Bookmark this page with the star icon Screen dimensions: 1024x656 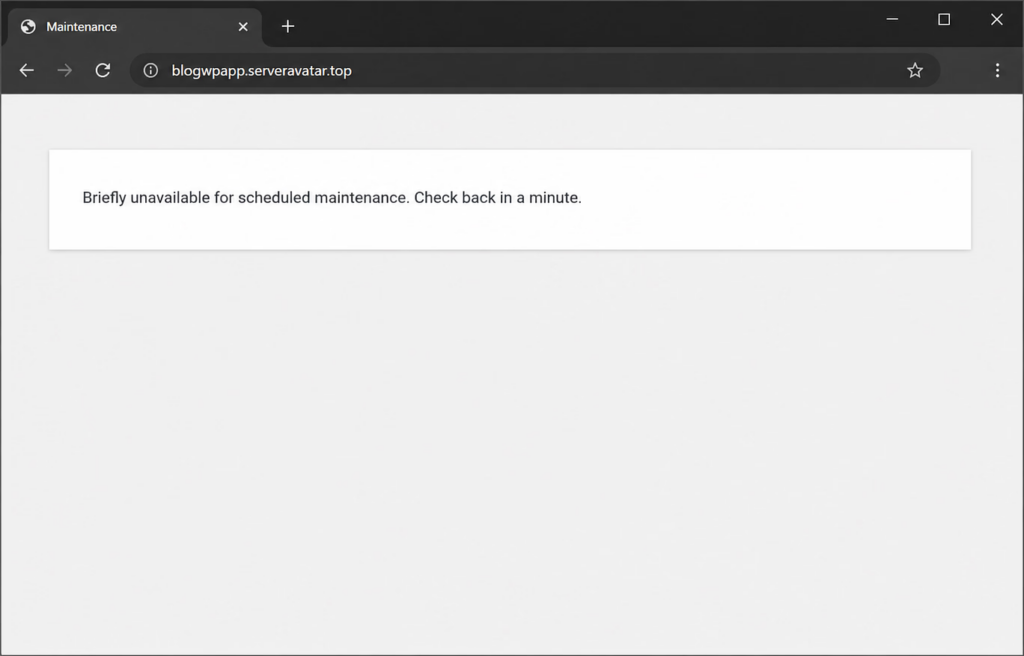point(915,71)
